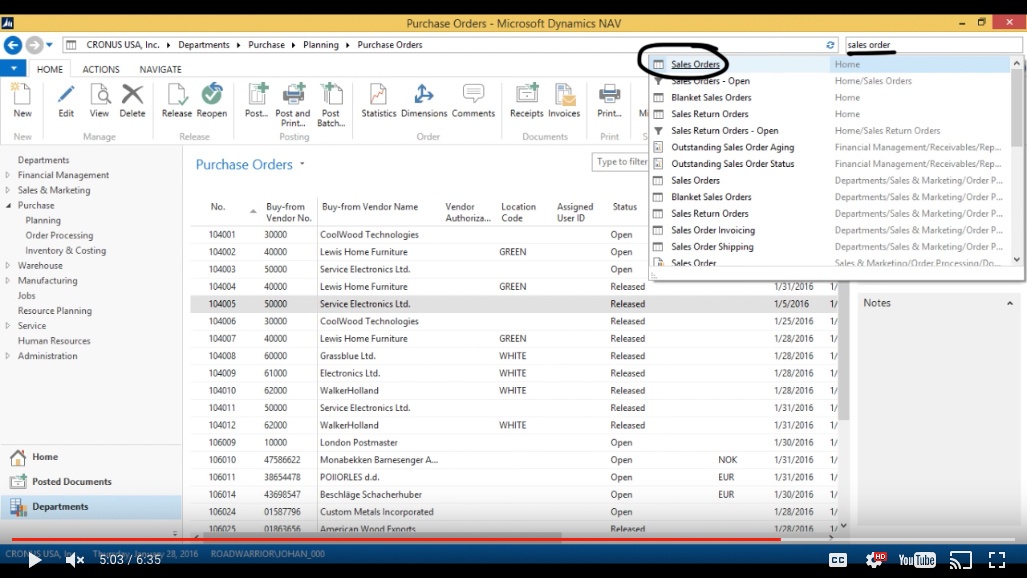Image resolution: width=1027 pixels, height=578 pixels.
Task: Click the Release document icon
Action: pos(177,94)
